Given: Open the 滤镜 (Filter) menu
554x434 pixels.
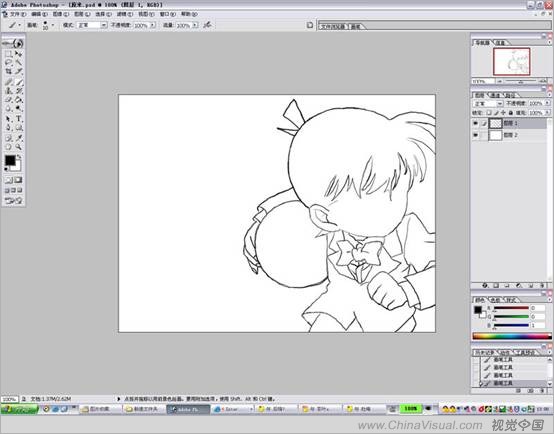Looking at the screenshot, I should tap(125, 14).
